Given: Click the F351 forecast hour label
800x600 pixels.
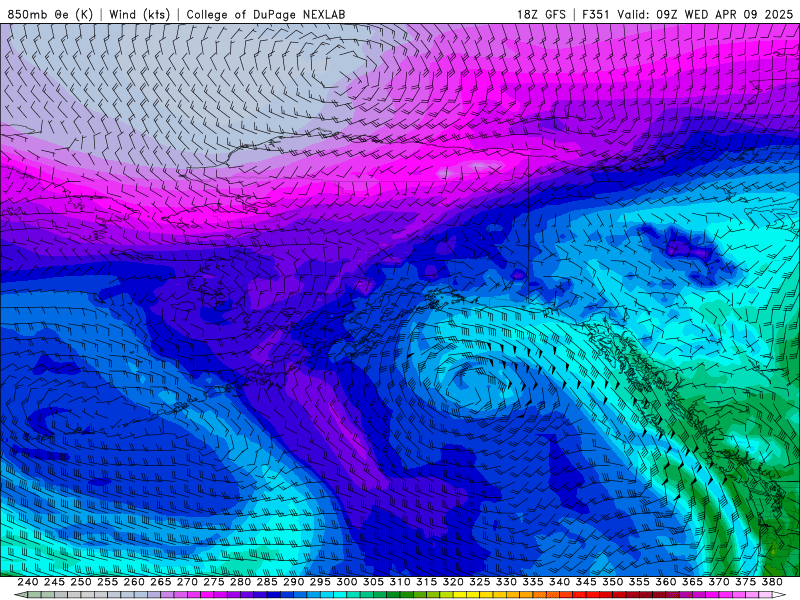Looking at the screenshot, I should (x=595, y=14).
